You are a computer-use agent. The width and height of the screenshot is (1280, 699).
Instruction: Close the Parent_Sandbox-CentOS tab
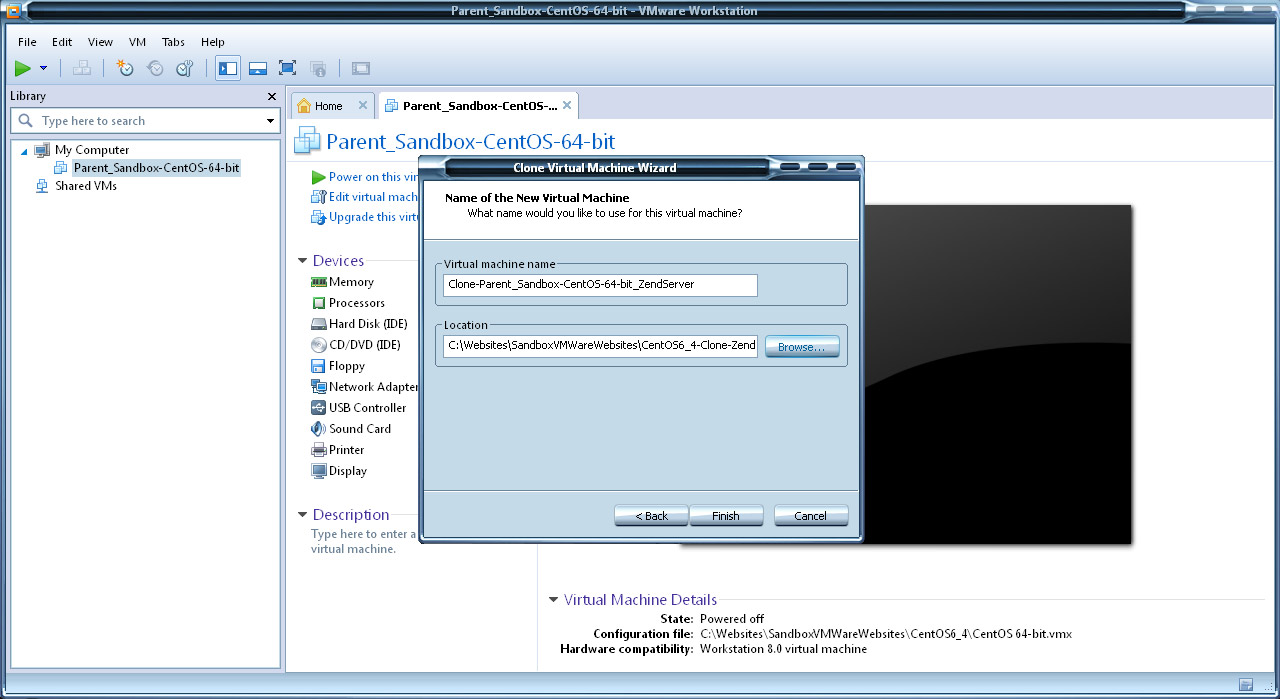click(567, 105)
